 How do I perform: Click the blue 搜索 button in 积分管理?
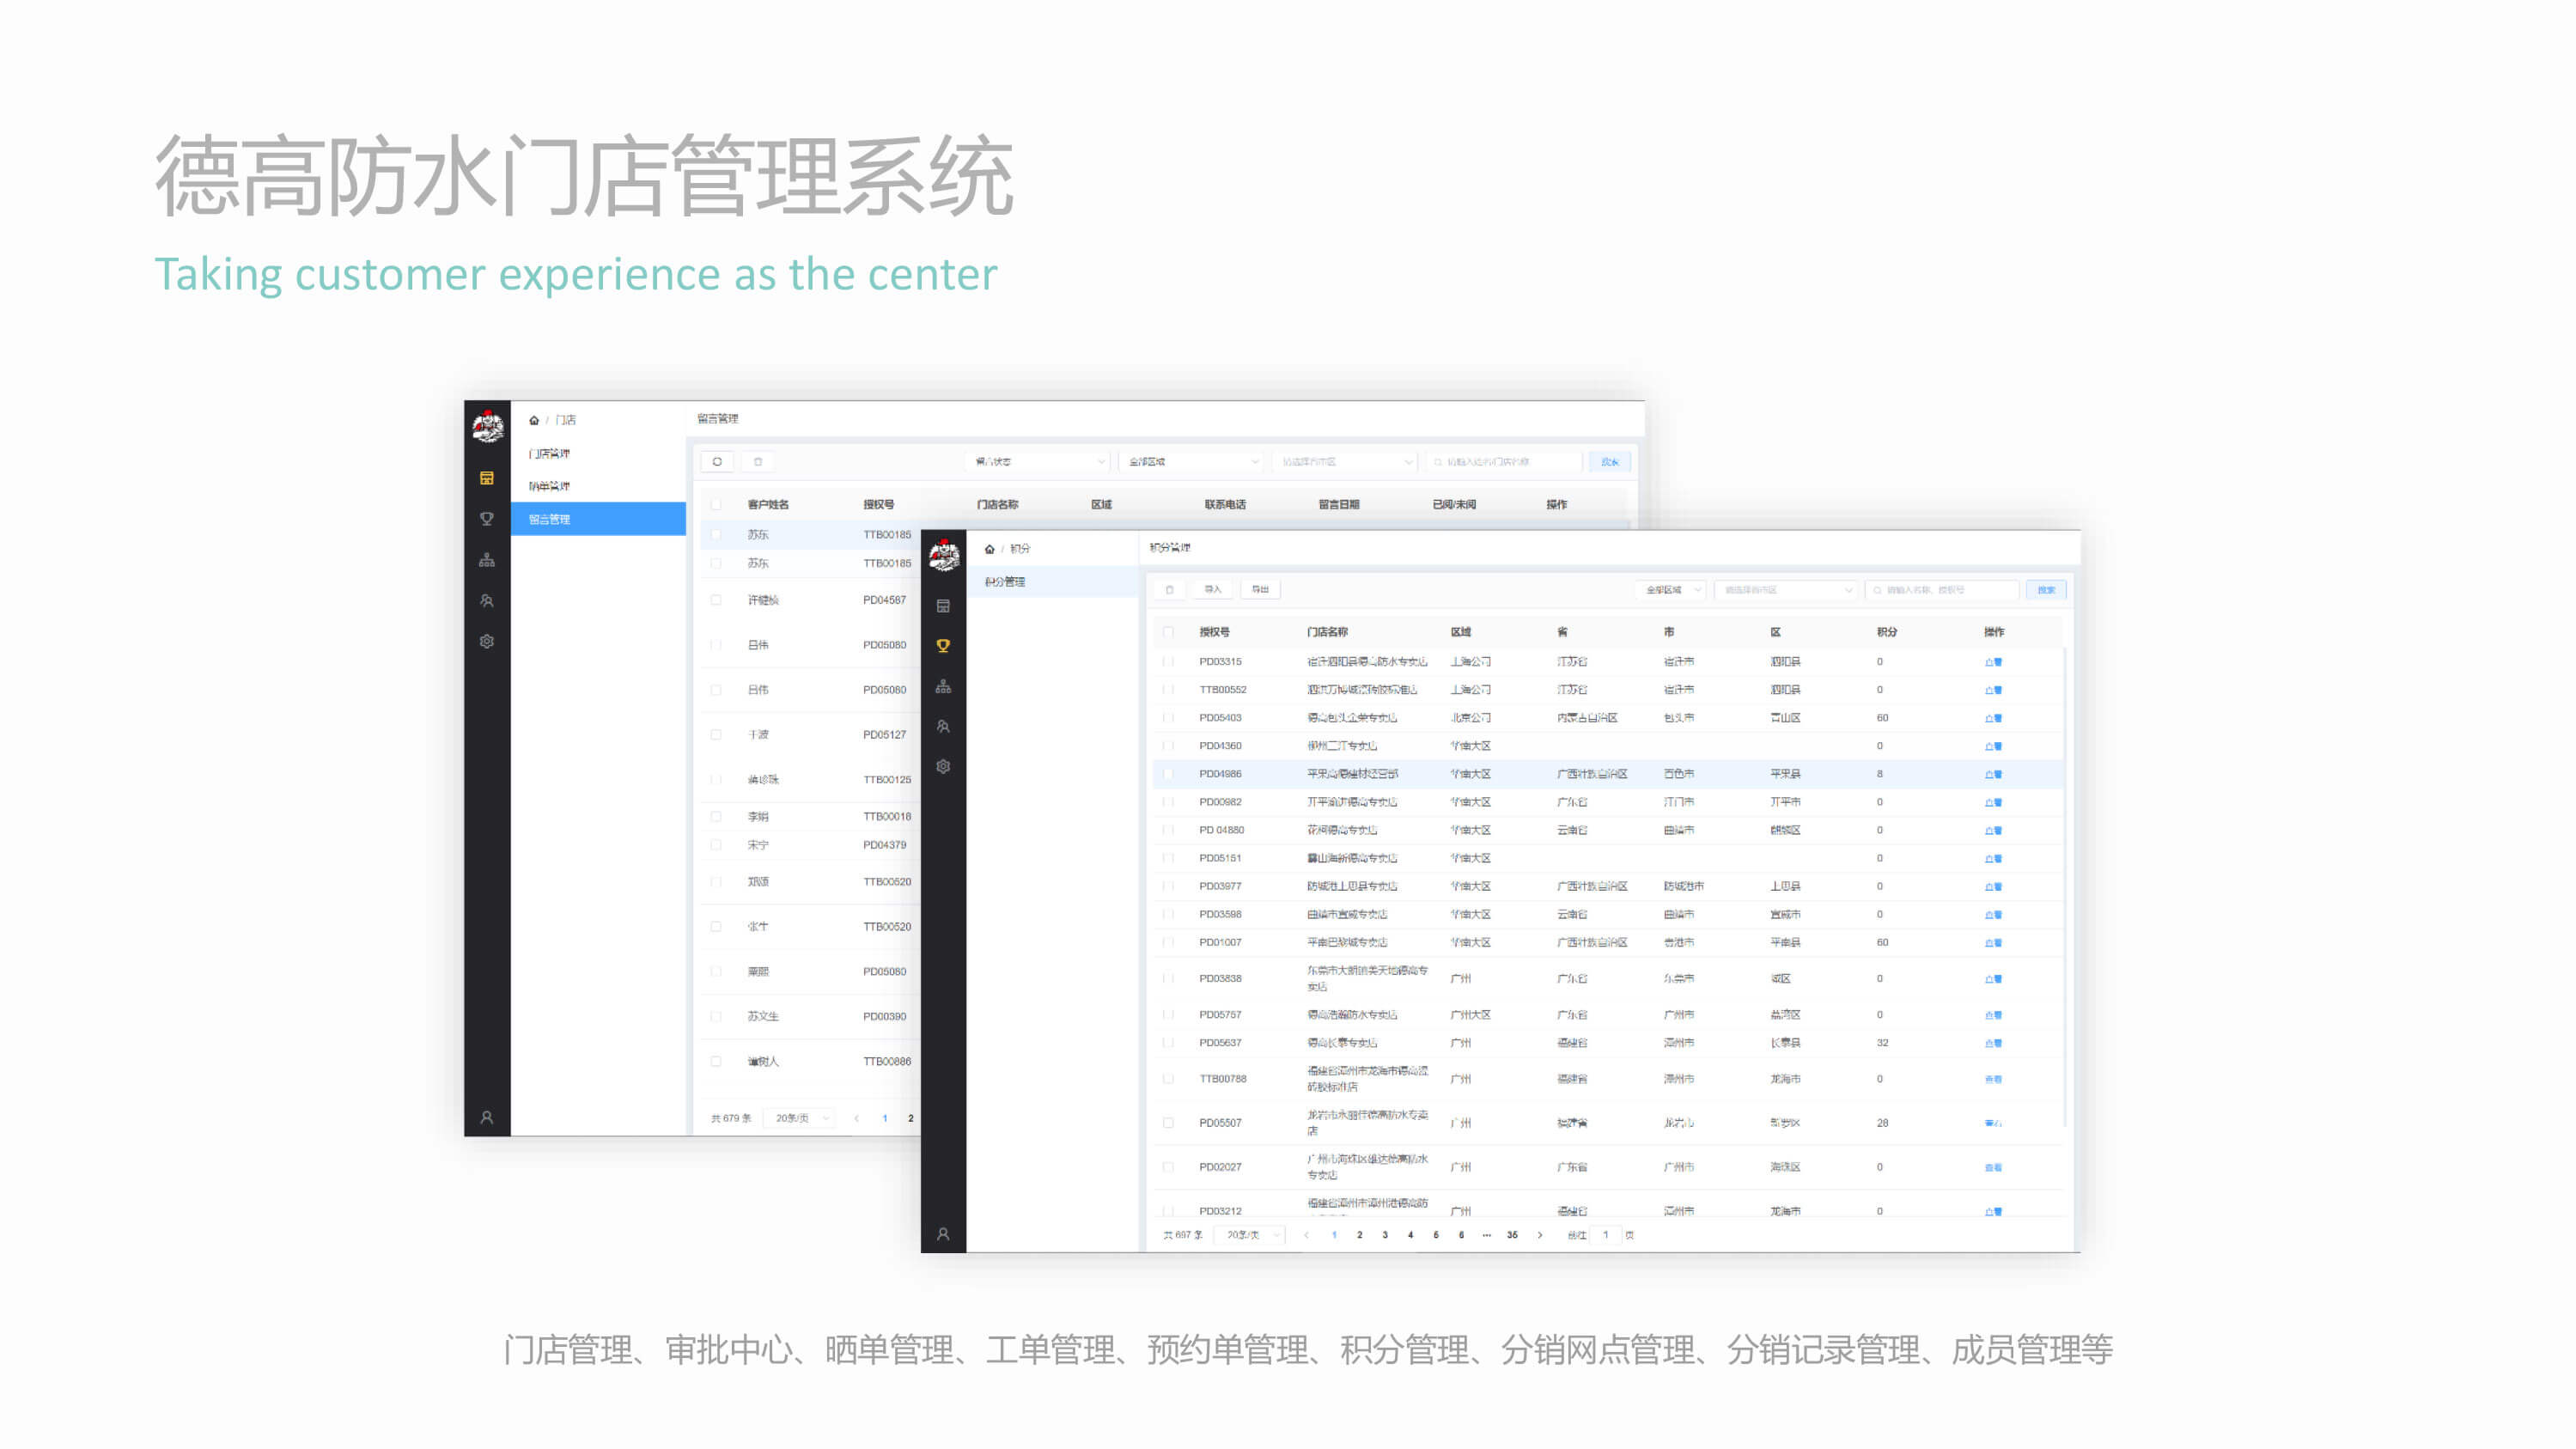pos(2046,590)
